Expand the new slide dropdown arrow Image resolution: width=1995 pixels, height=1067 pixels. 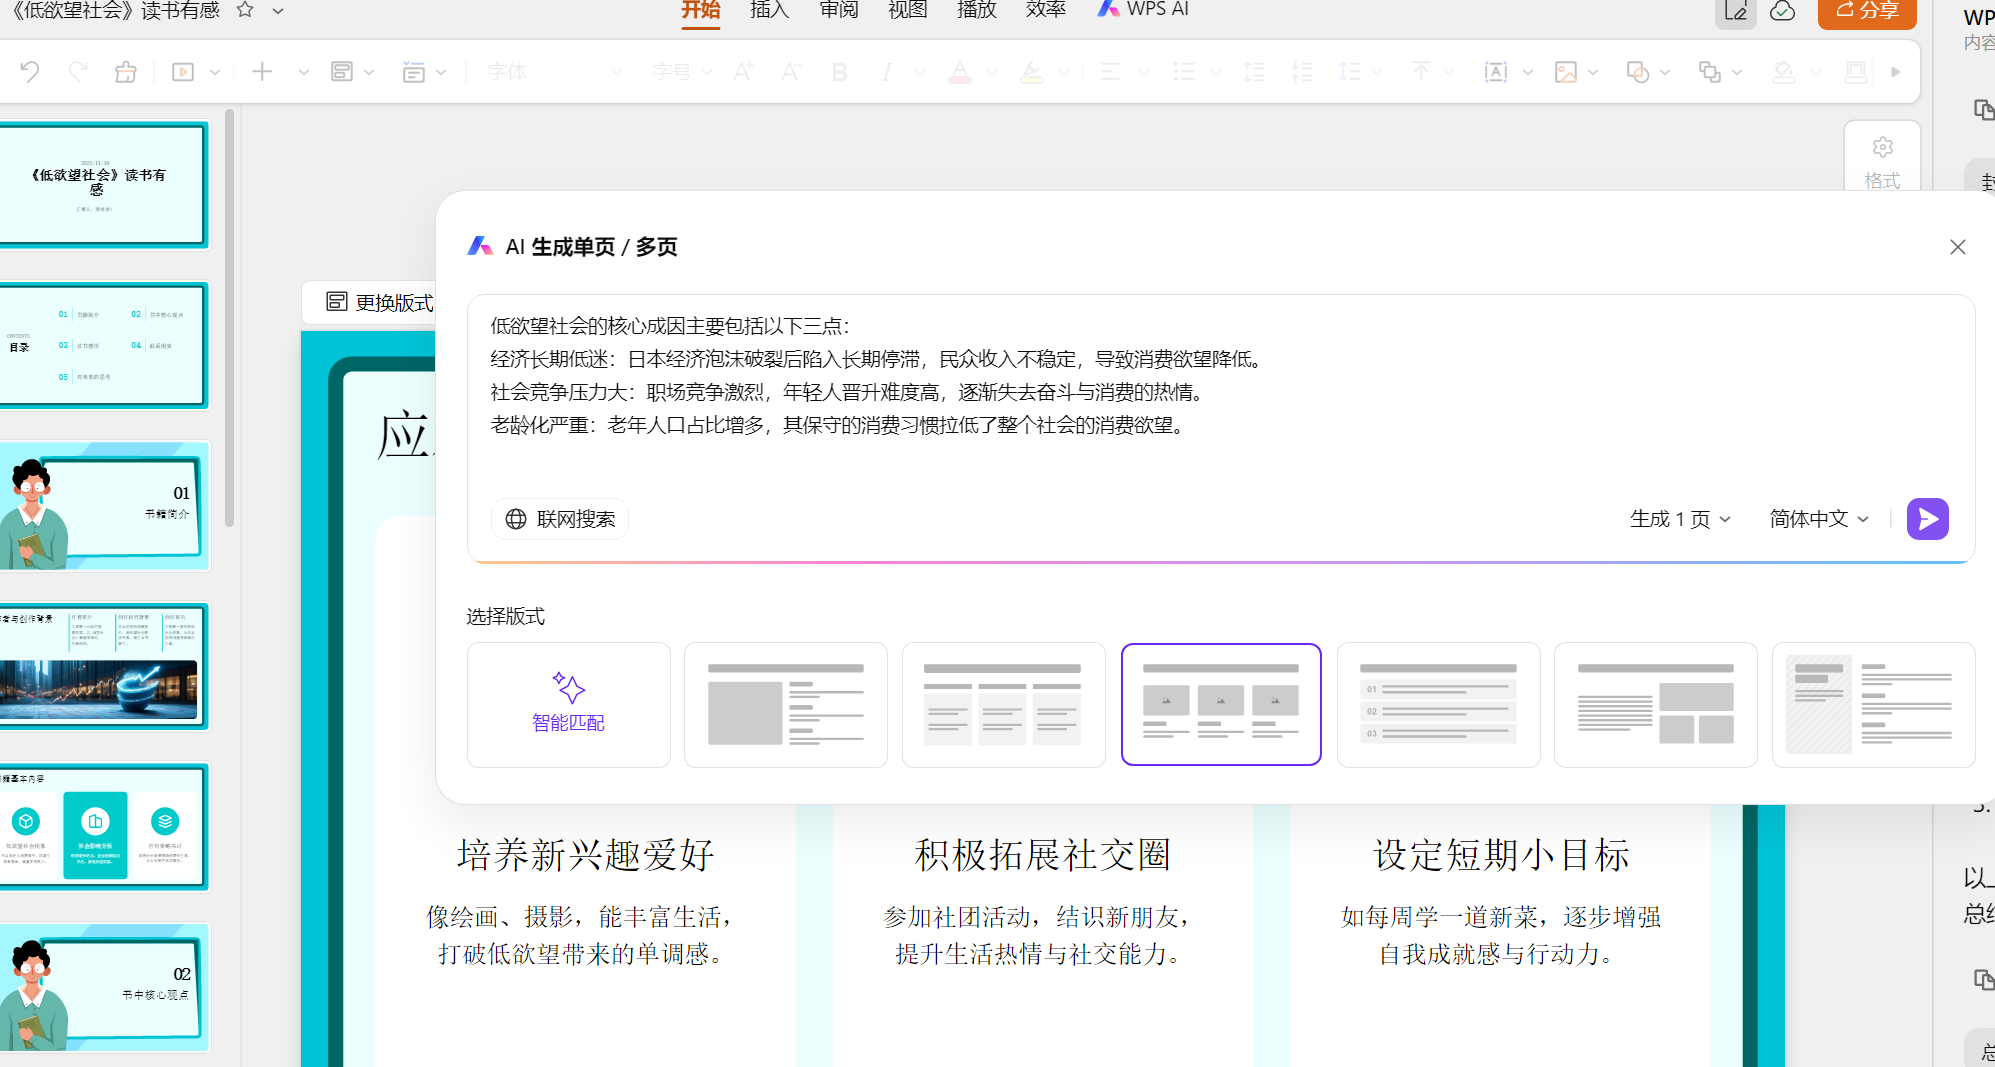tap(304, 72)
